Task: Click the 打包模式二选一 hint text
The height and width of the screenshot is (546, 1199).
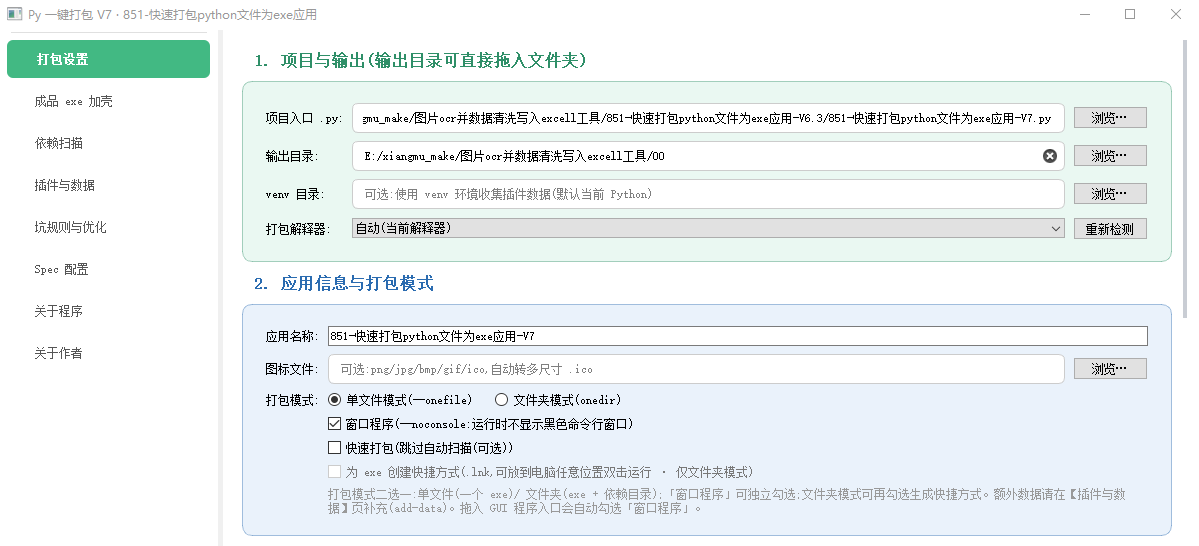Action: pyautogui.click(x=726, y=501)
